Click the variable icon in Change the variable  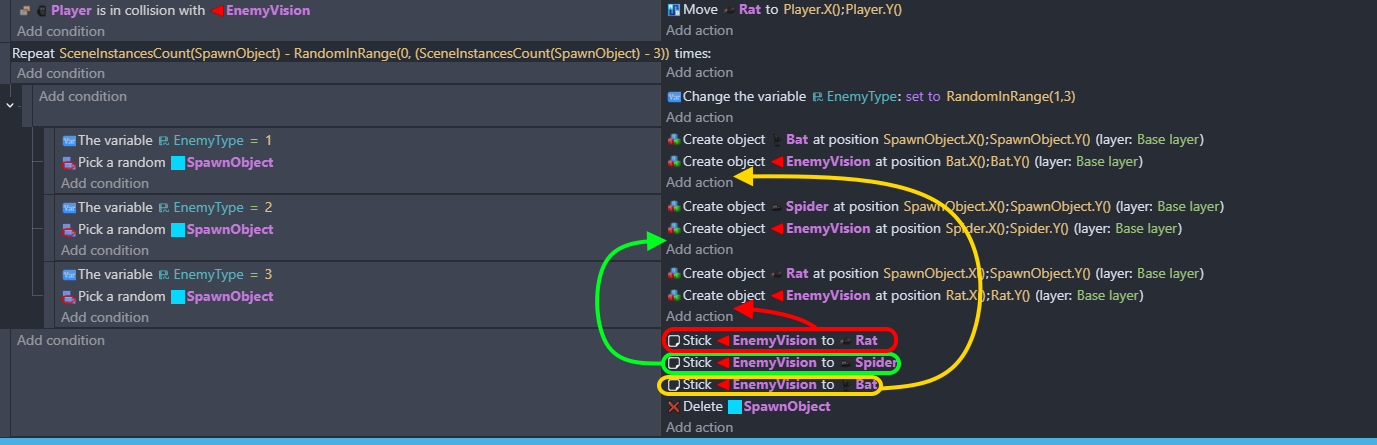coord(674,97)
